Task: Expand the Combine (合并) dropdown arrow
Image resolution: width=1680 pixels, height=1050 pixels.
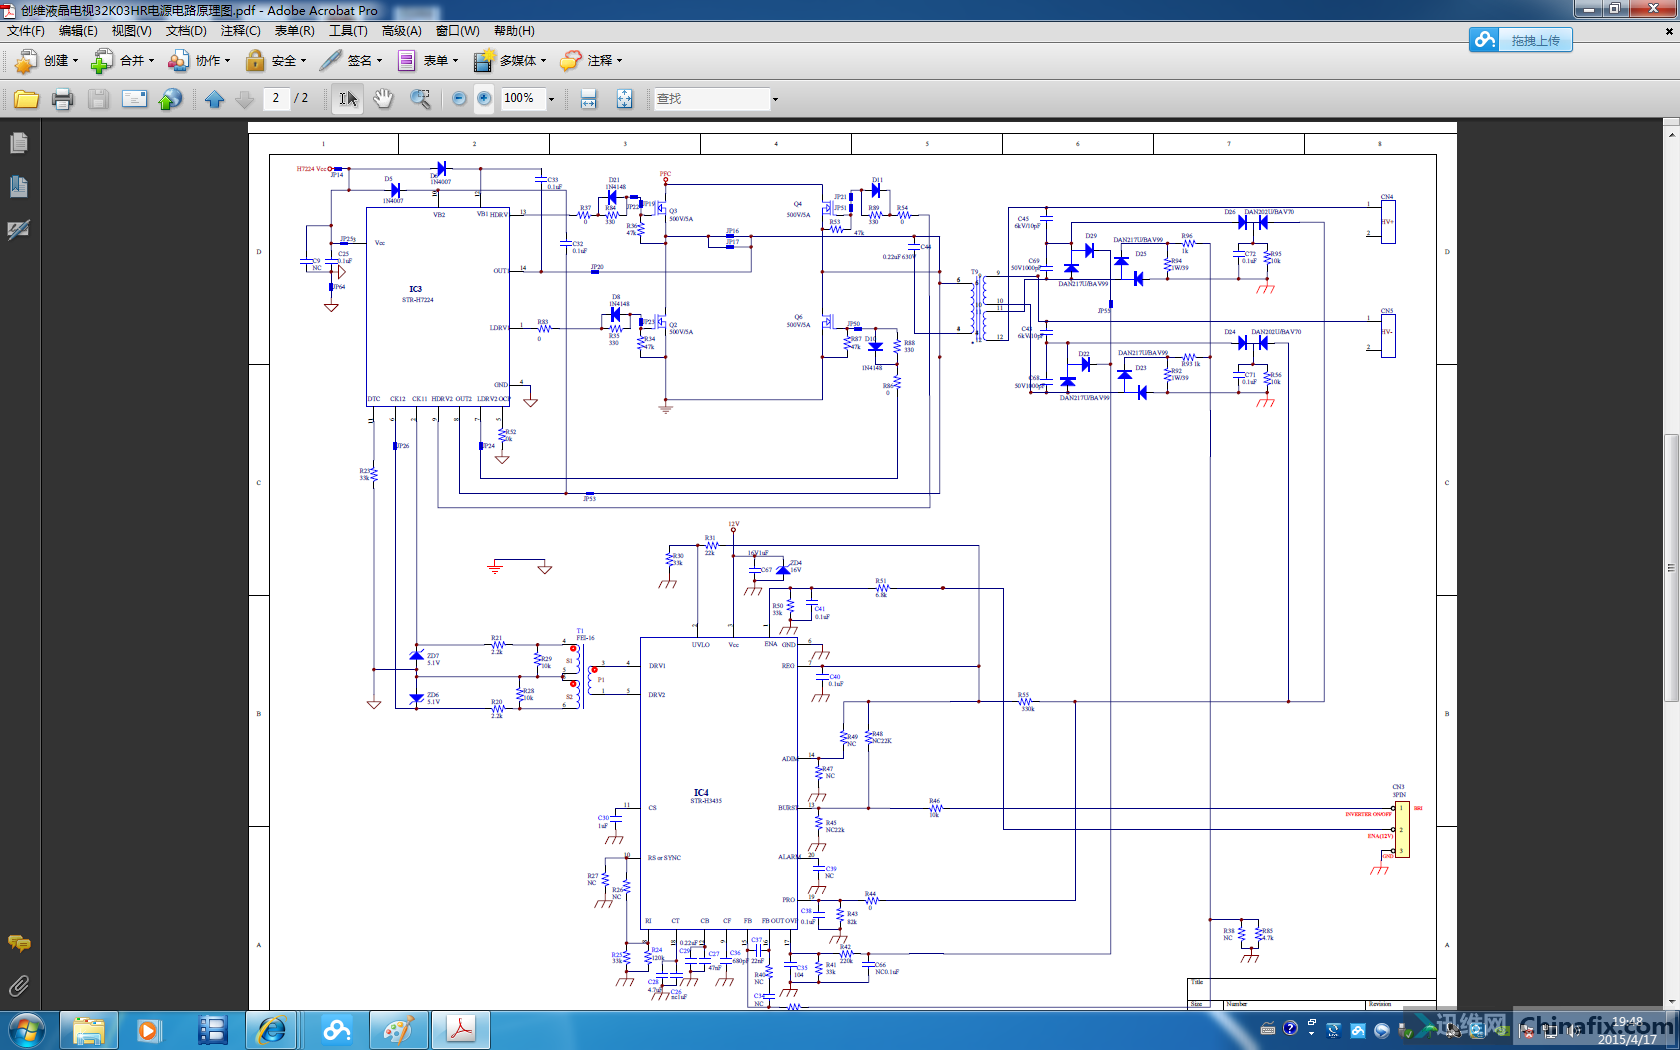Action: click(x=151, y=61)
